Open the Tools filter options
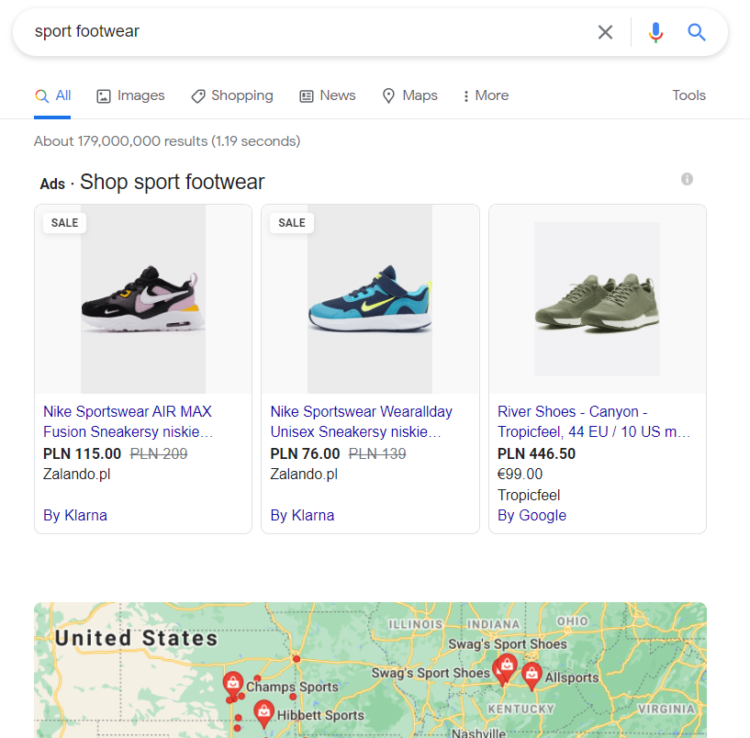The height and width of the screenshot is (738, 750). 689,96
